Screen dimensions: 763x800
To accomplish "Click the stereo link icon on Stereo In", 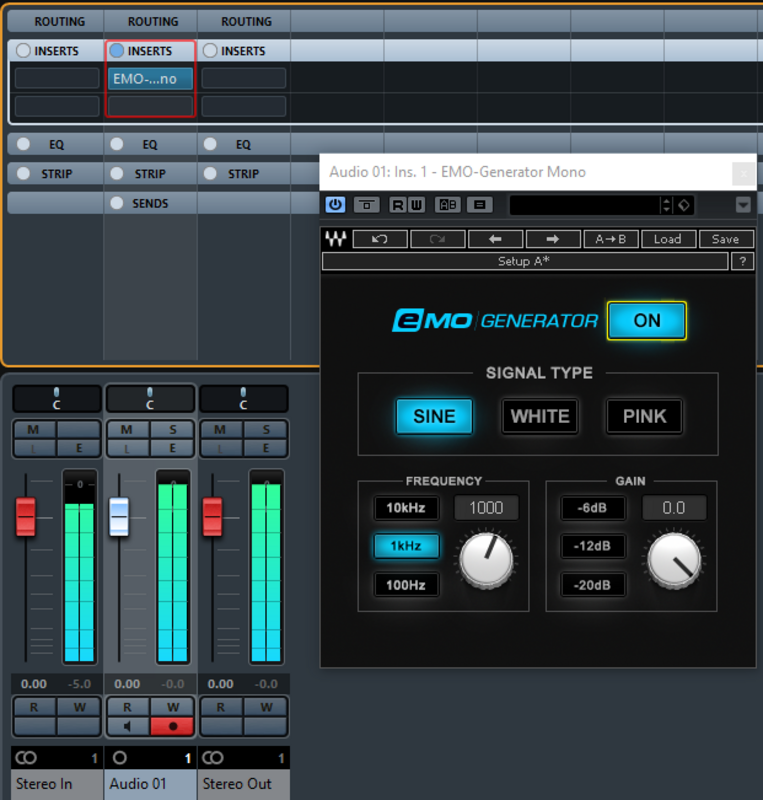I will [26, 758].
